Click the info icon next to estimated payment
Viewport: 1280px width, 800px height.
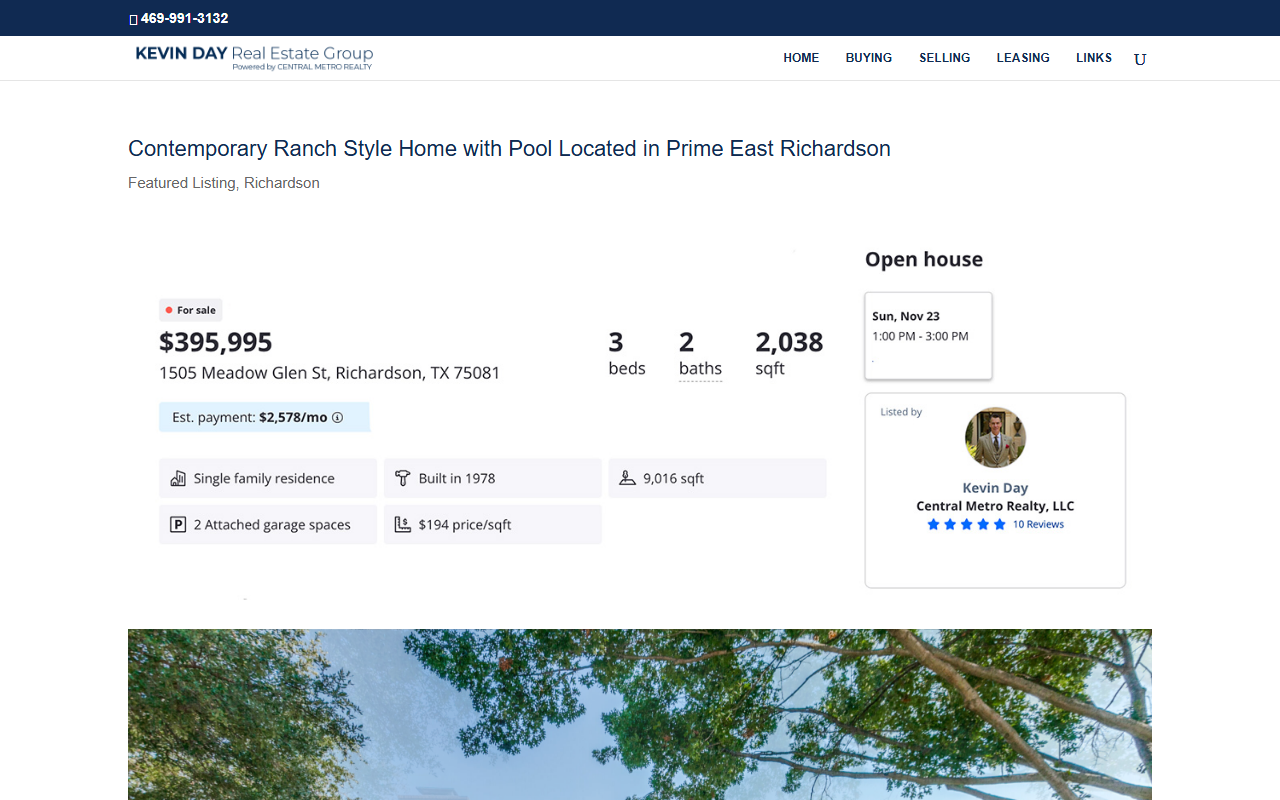(337, 417)
